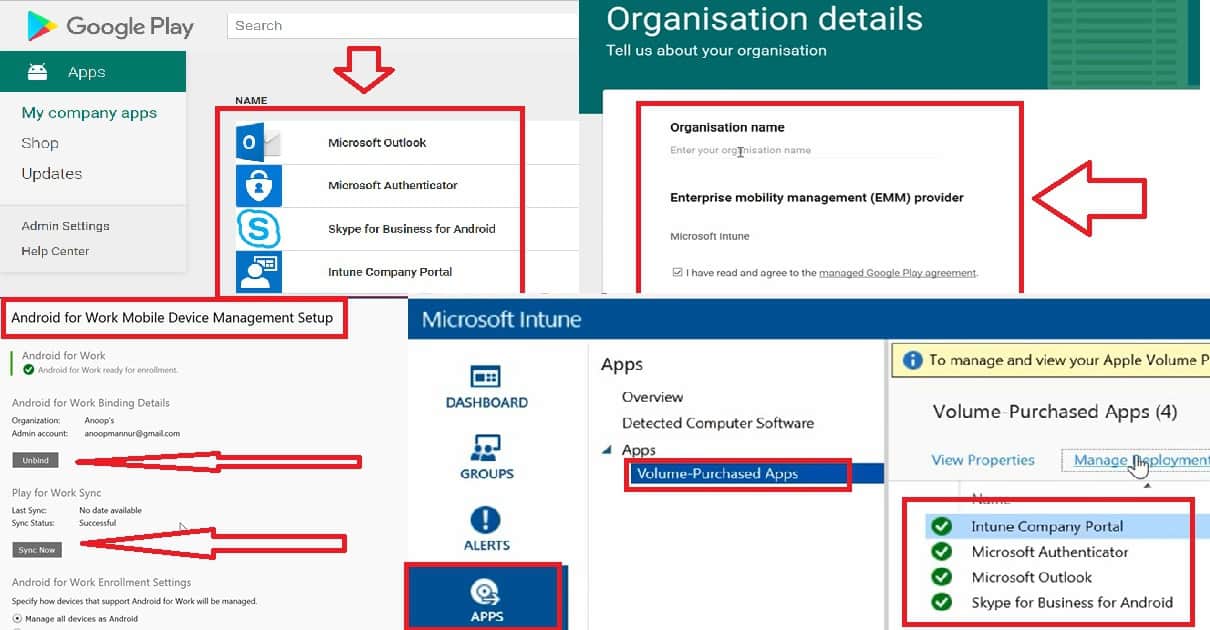Screen dimensions: 1210x630
Task: Click the NAME column header in Google Play
Action: click(251, 101)
